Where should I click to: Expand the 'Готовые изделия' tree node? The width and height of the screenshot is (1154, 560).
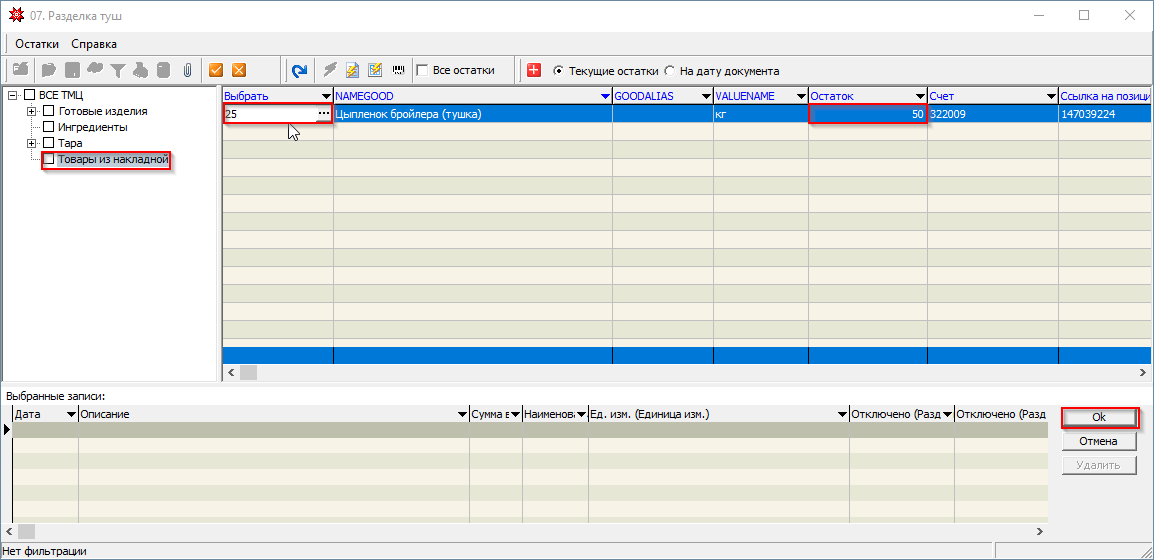point(32,111)
